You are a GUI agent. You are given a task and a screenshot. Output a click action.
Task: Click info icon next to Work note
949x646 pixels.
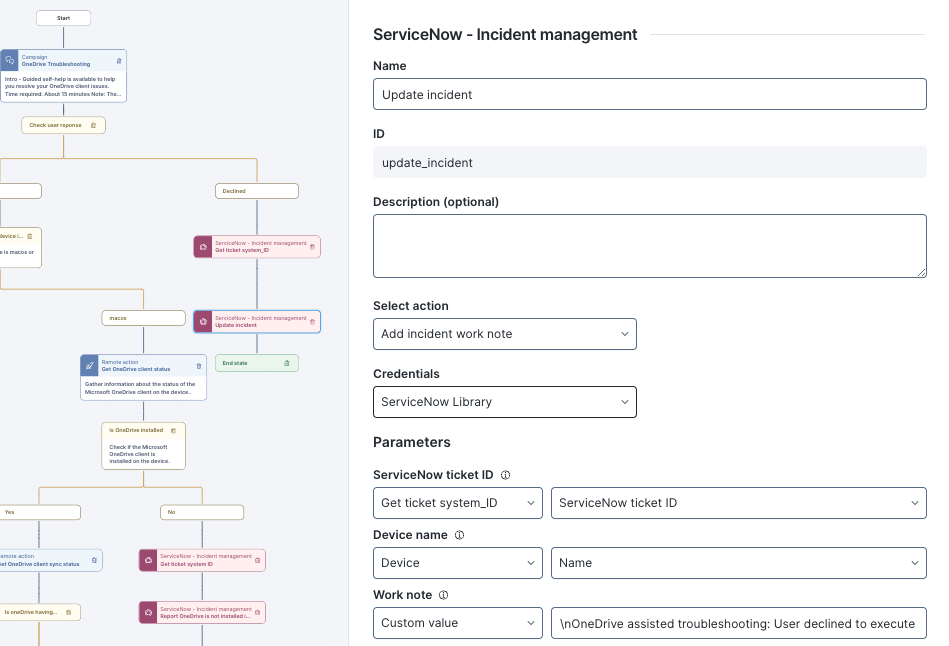[443, 595]
